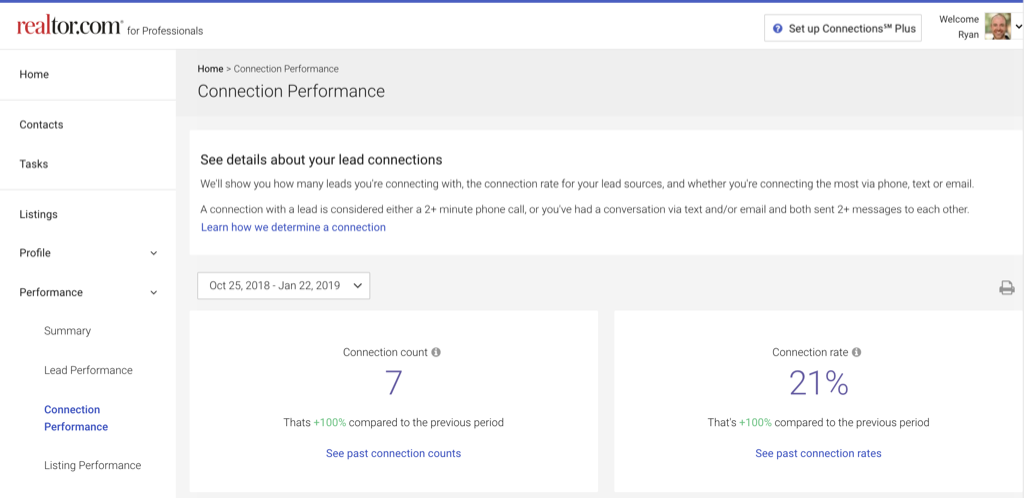Screen dimensions: 1024x498
Task: Expand the Profile menu chevron
Action: (x=154, y=254)
